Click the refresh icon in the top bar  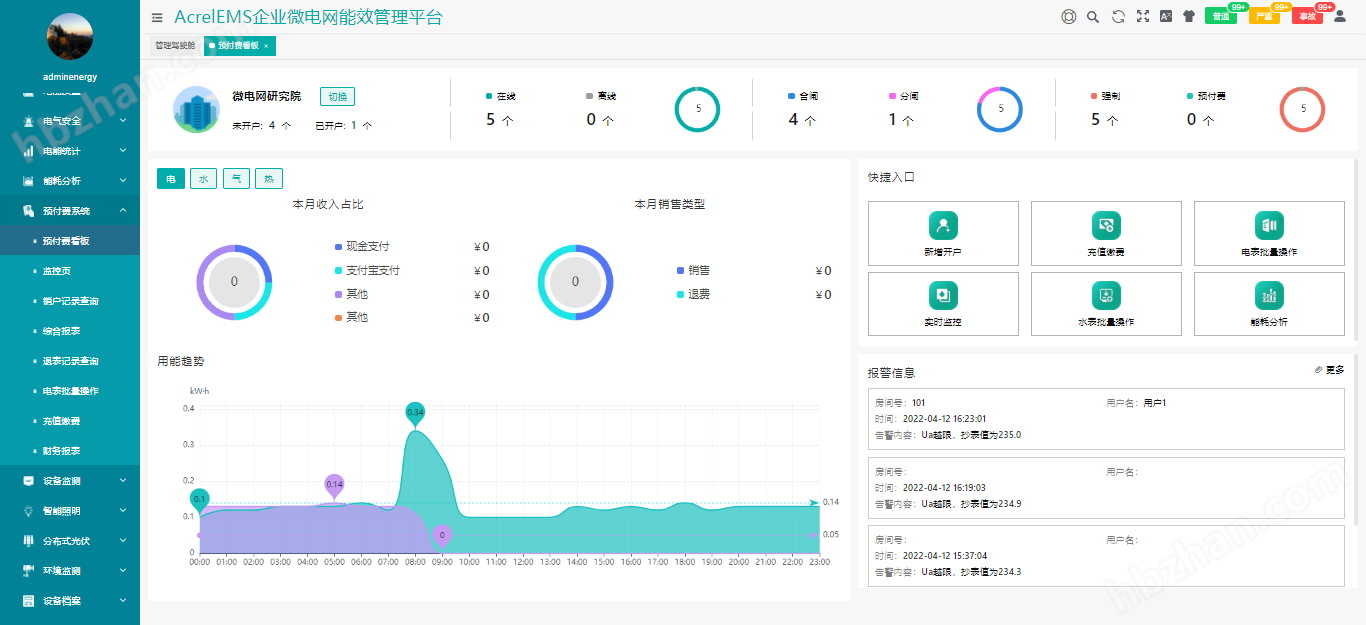point(1117,17)
